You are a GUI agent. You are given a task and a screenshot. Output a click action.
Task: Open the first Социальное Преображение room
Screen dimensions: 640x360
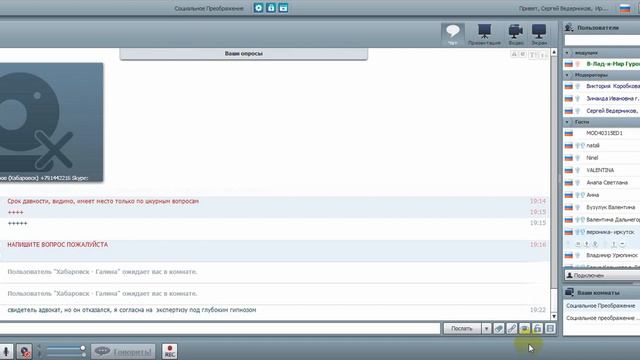click(x=600, y=306)
